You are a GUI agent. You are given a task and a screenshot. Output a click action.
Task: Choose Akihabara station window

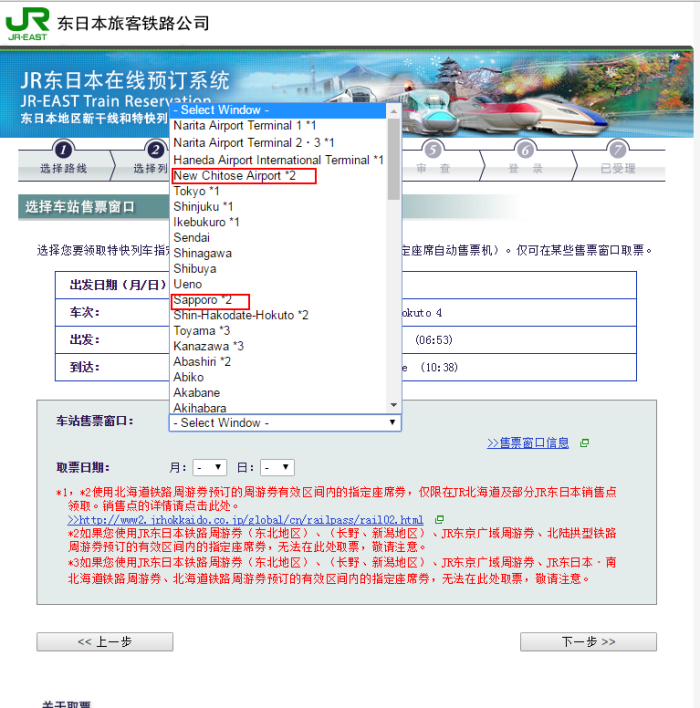278,408
